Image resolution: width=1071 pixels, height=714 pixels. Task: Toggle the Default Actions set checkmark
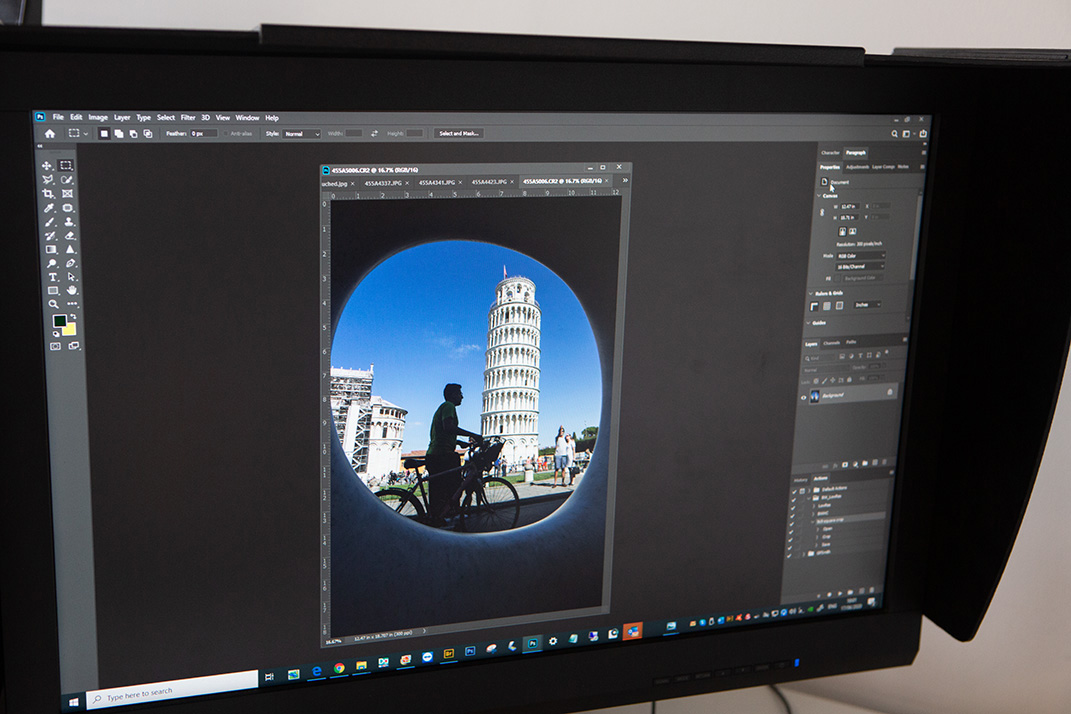(x=792, y=489)
